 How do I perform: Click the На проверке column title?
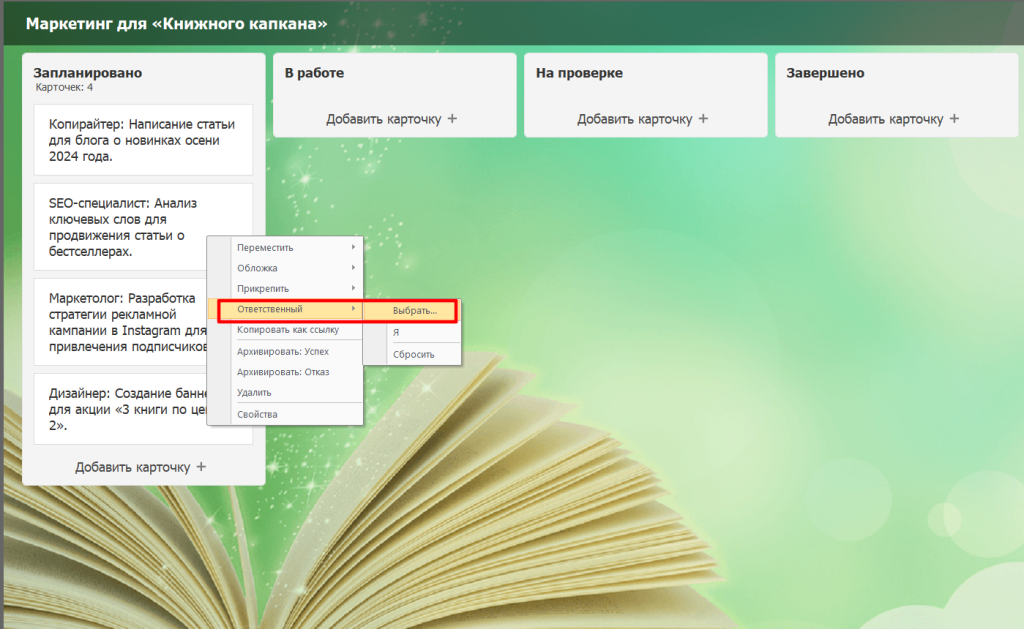pos(579,73)
